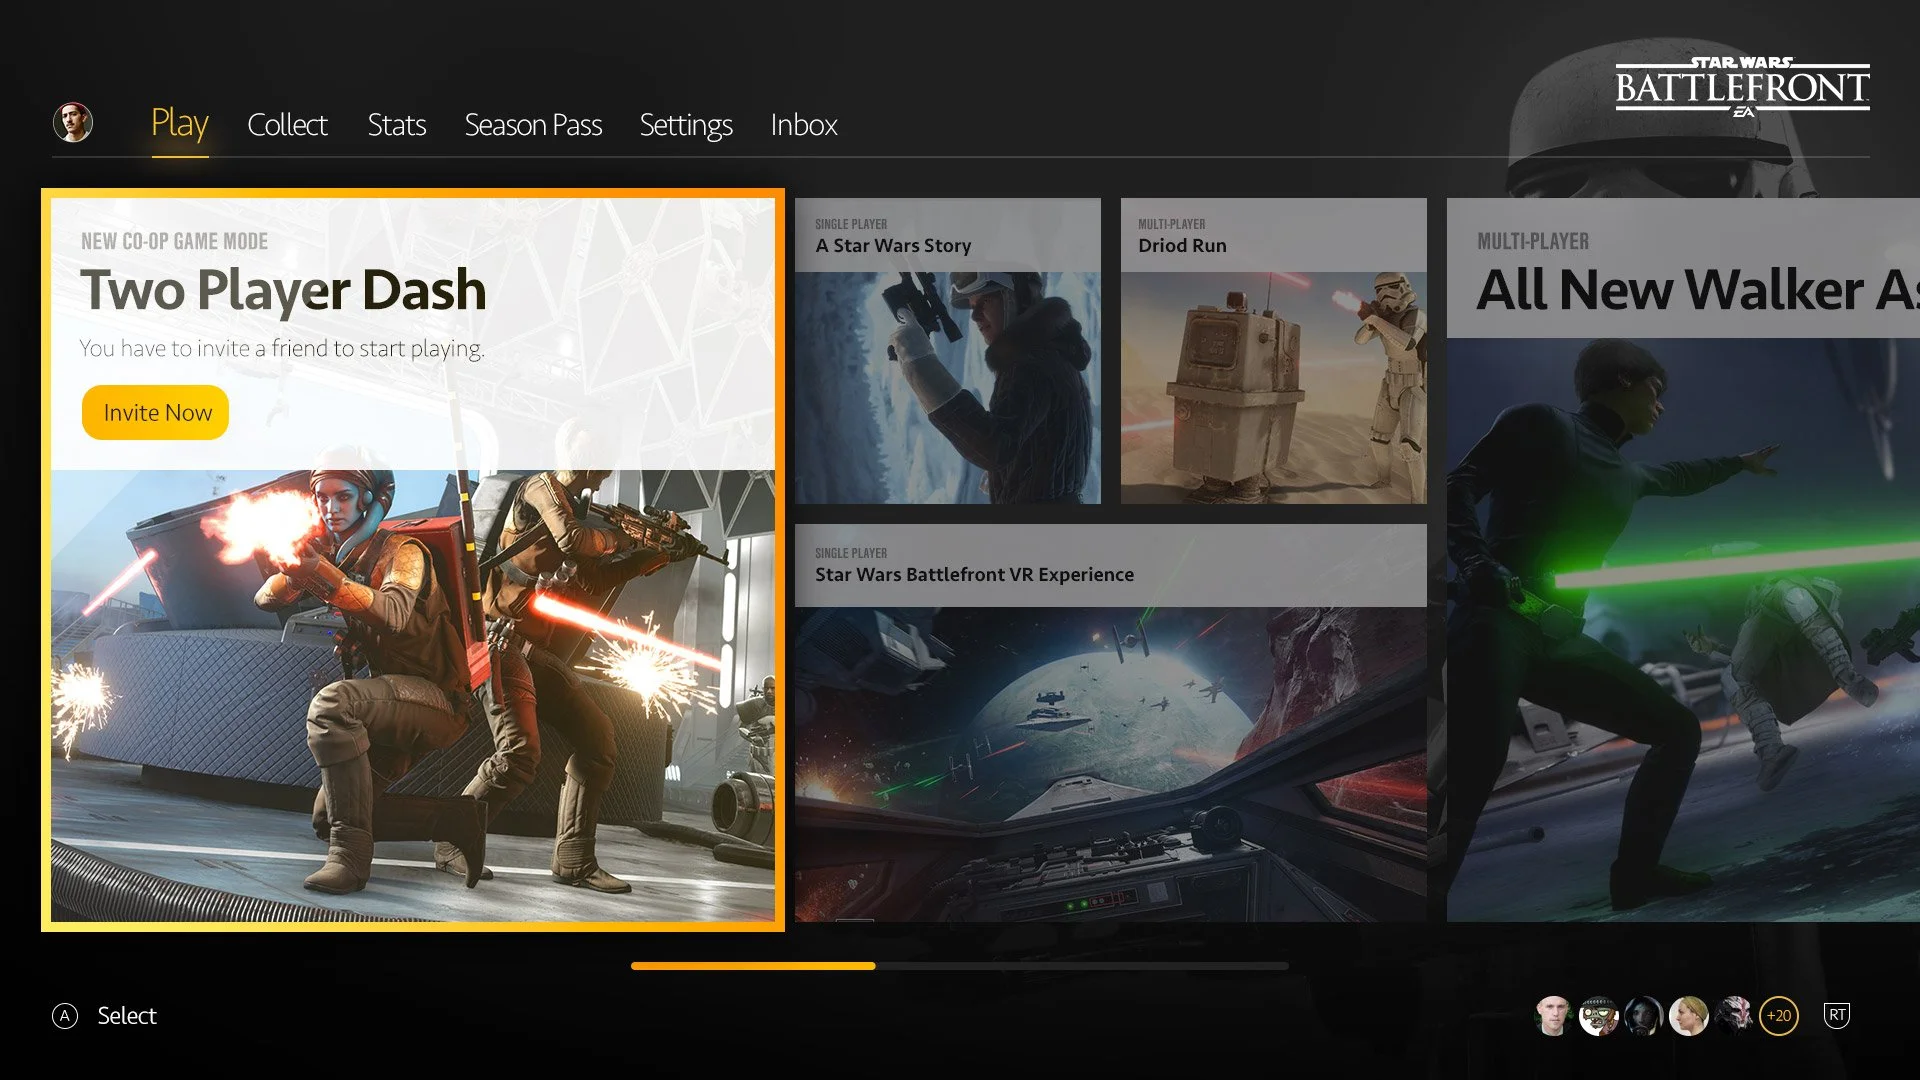Image resolution: width=1920 pixels, height=1080 pixels.
Task: Open the +20 more friends circle
Action: 1779,1016
